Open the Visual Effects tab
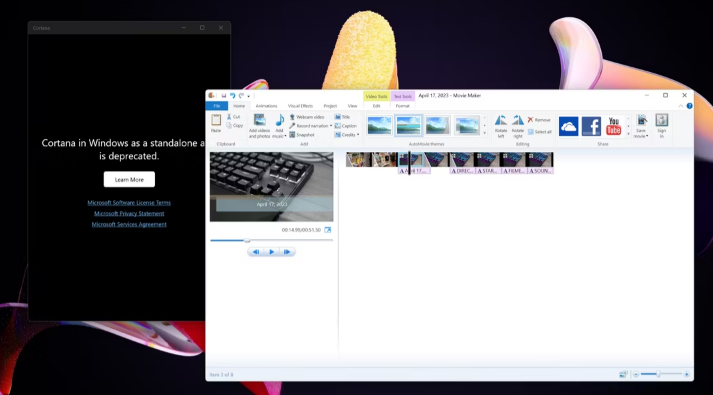 300,106
